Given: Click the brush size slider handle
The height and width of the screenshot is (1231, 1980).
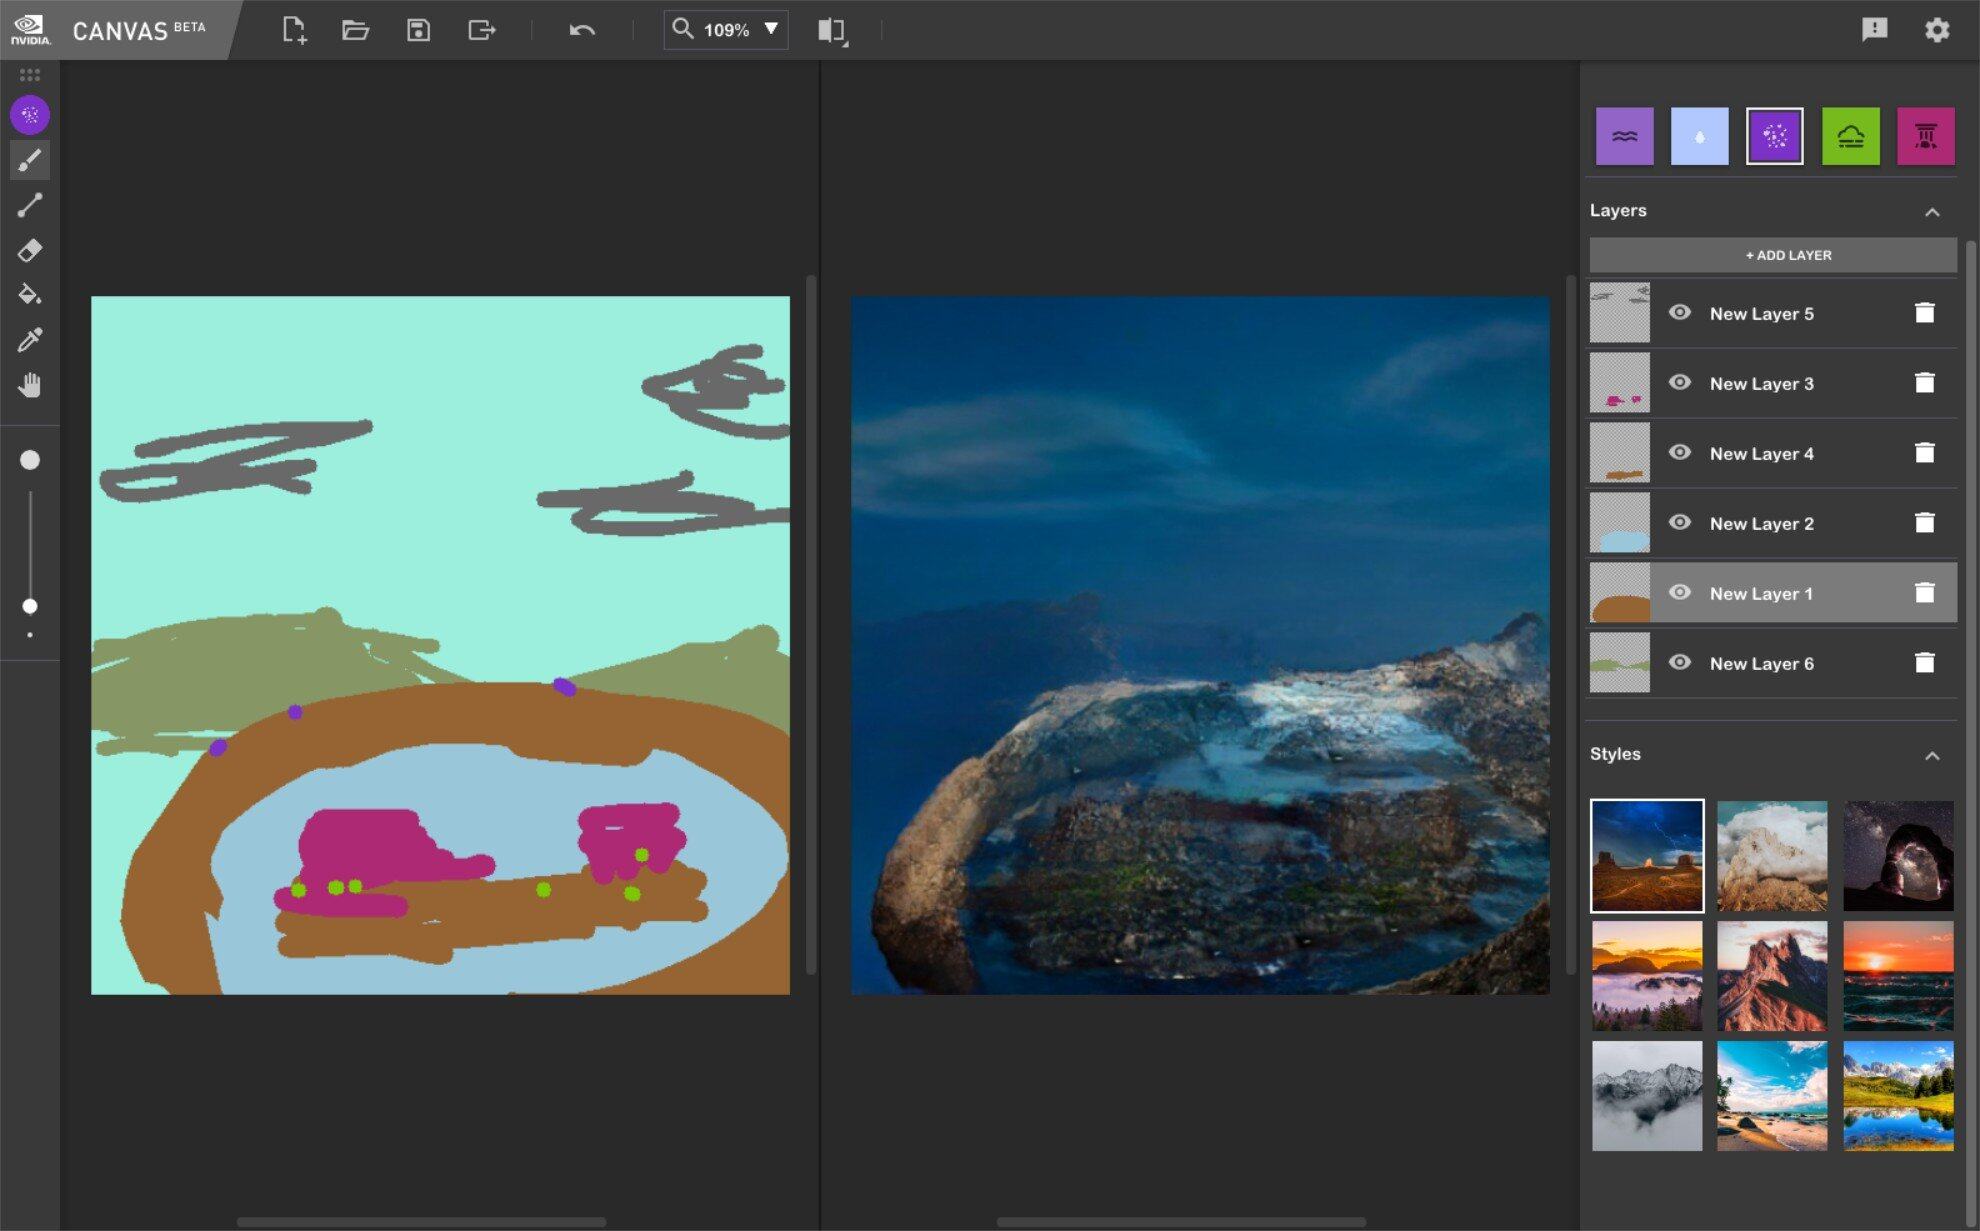Looking at the screenshot, I should pos(30,606).
